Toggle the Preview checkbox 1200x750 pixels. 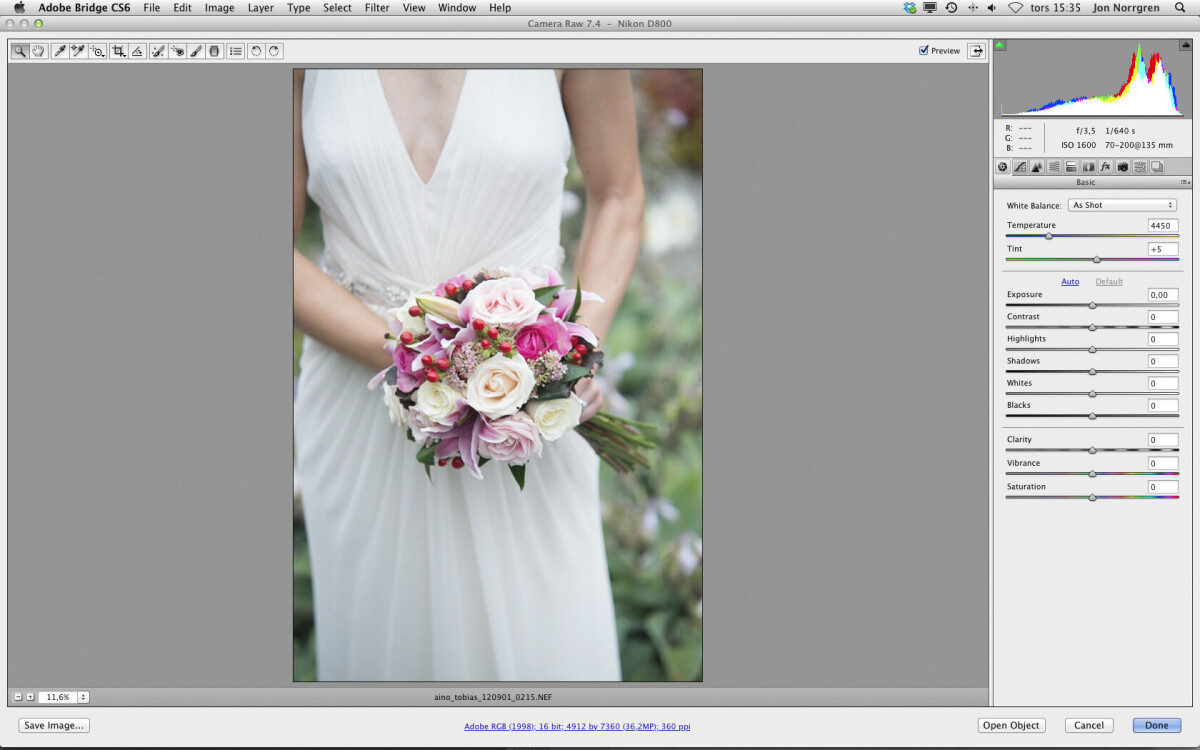[x=924, y=50]
